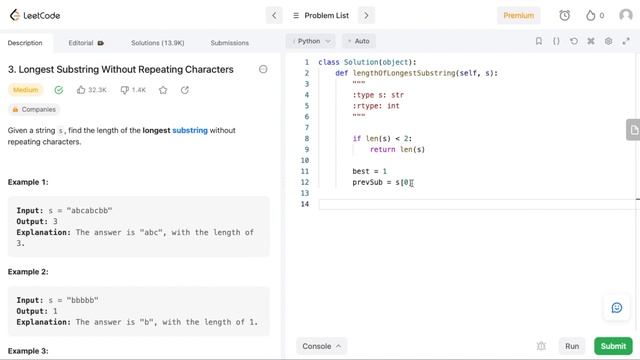
Task: Click into empty code line 14
Action: [x=477, y=204]
